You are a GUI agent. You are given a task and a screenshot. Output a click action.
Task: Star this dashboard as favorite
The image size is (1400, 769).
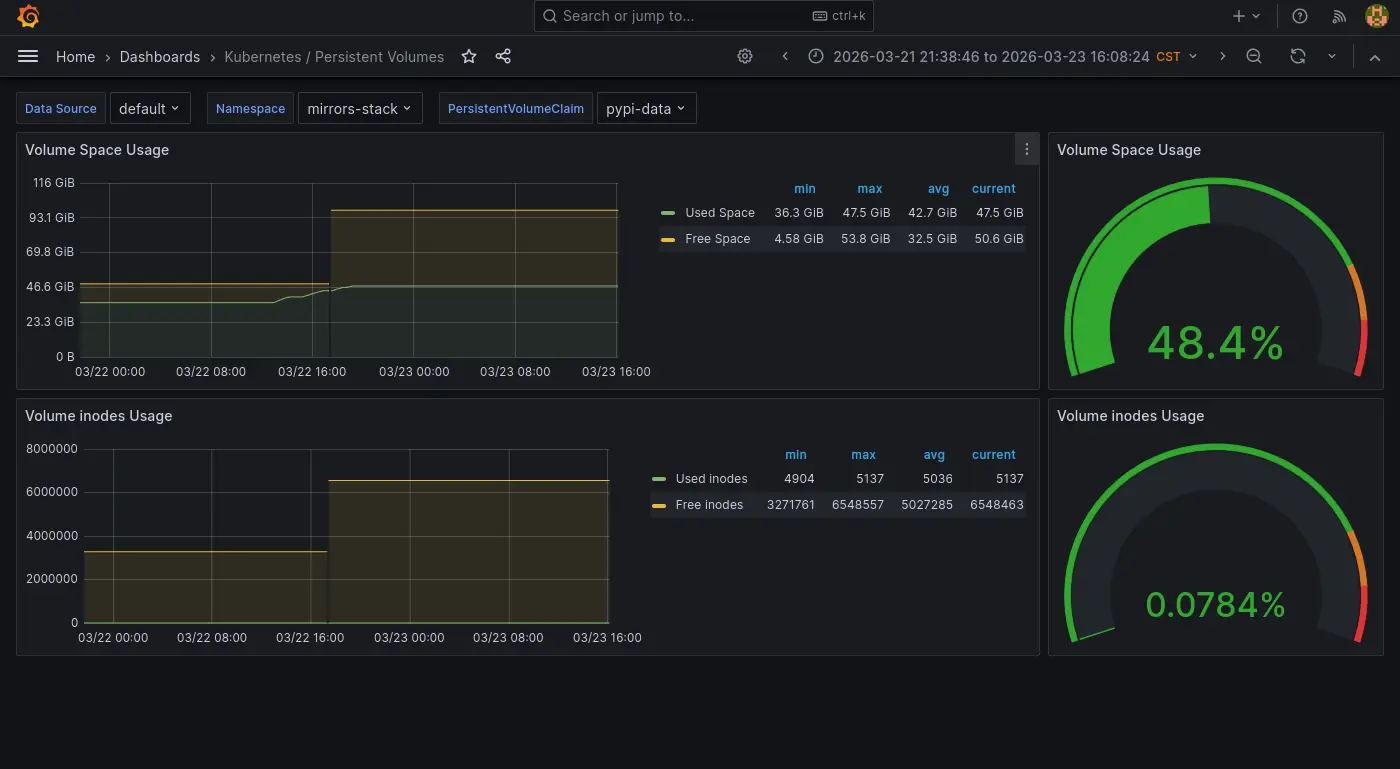[469, 57]
